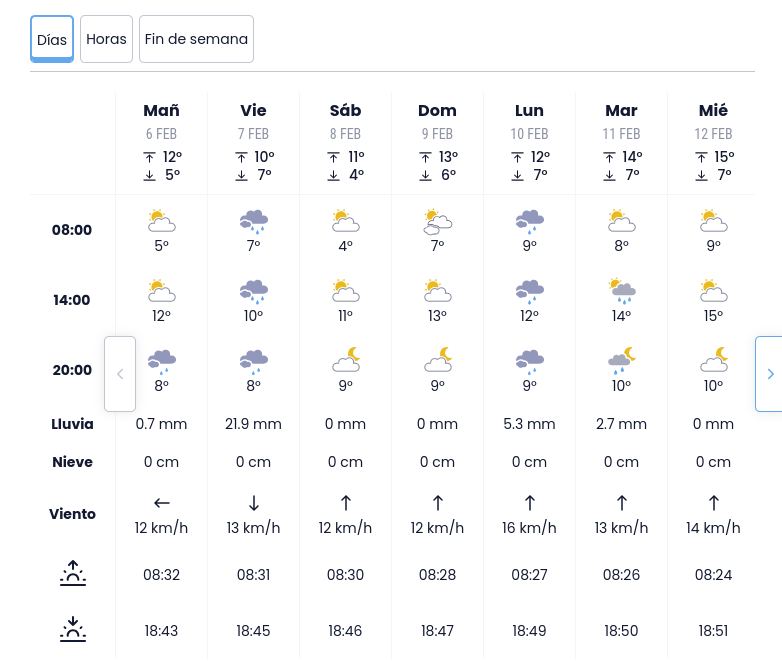The width and height of the screenshot is (782, 666).
Task: Click the Mié 12 FEB day header
Action: point(713,120)
